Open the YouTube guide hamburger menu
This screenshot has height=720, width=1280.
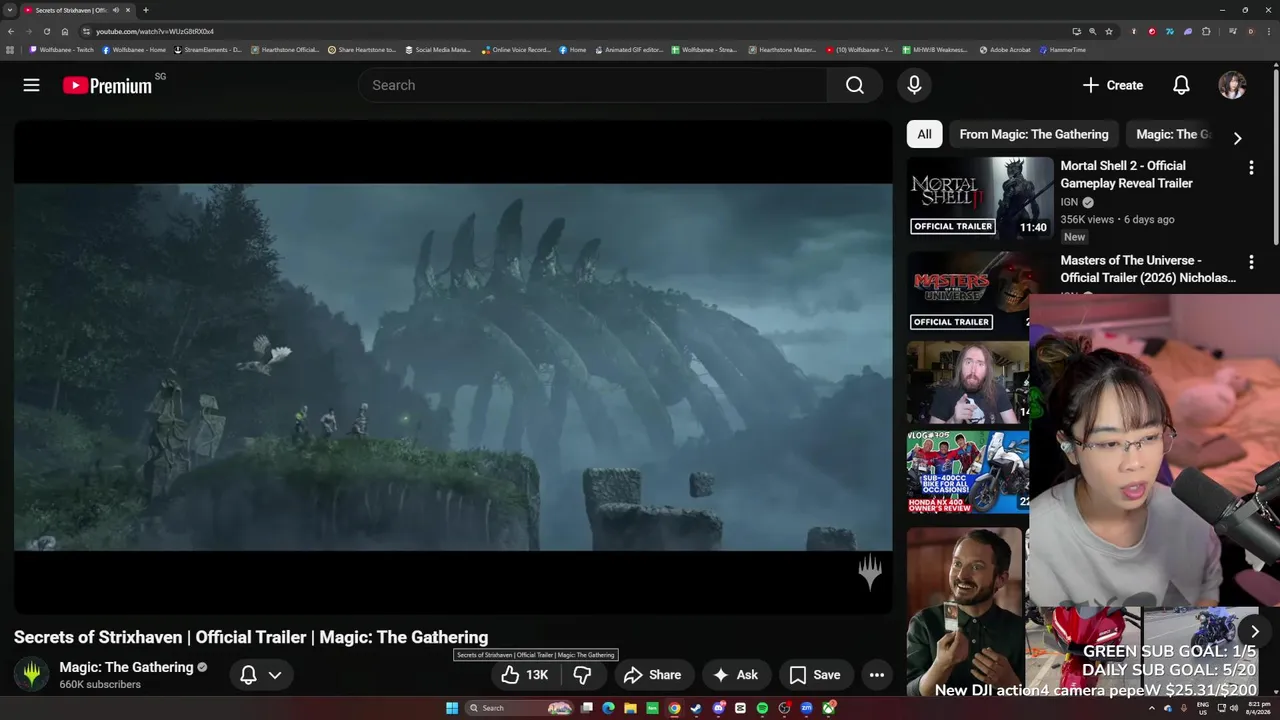pyautogui.click(x=31, y=85)
